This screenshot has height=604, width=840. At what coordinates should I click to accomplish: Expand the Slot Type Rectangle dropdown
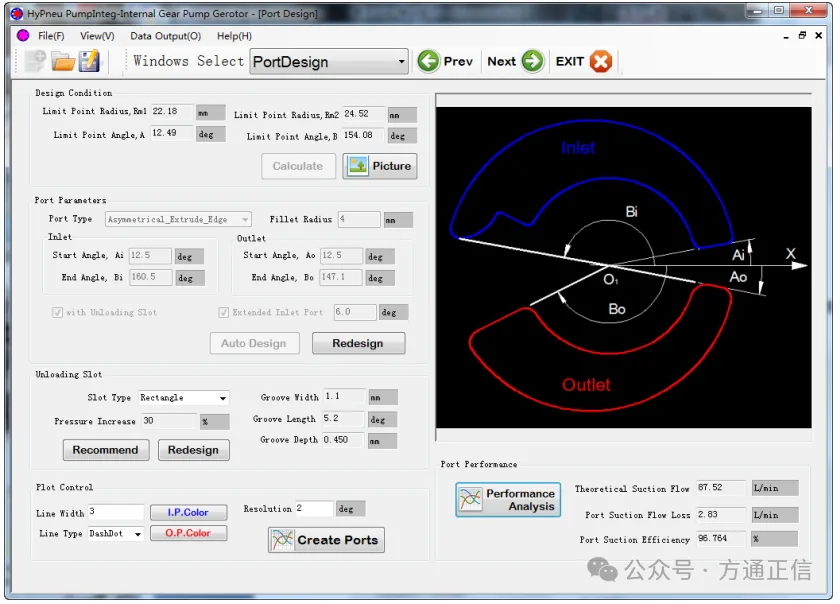[x=184, y=398]
